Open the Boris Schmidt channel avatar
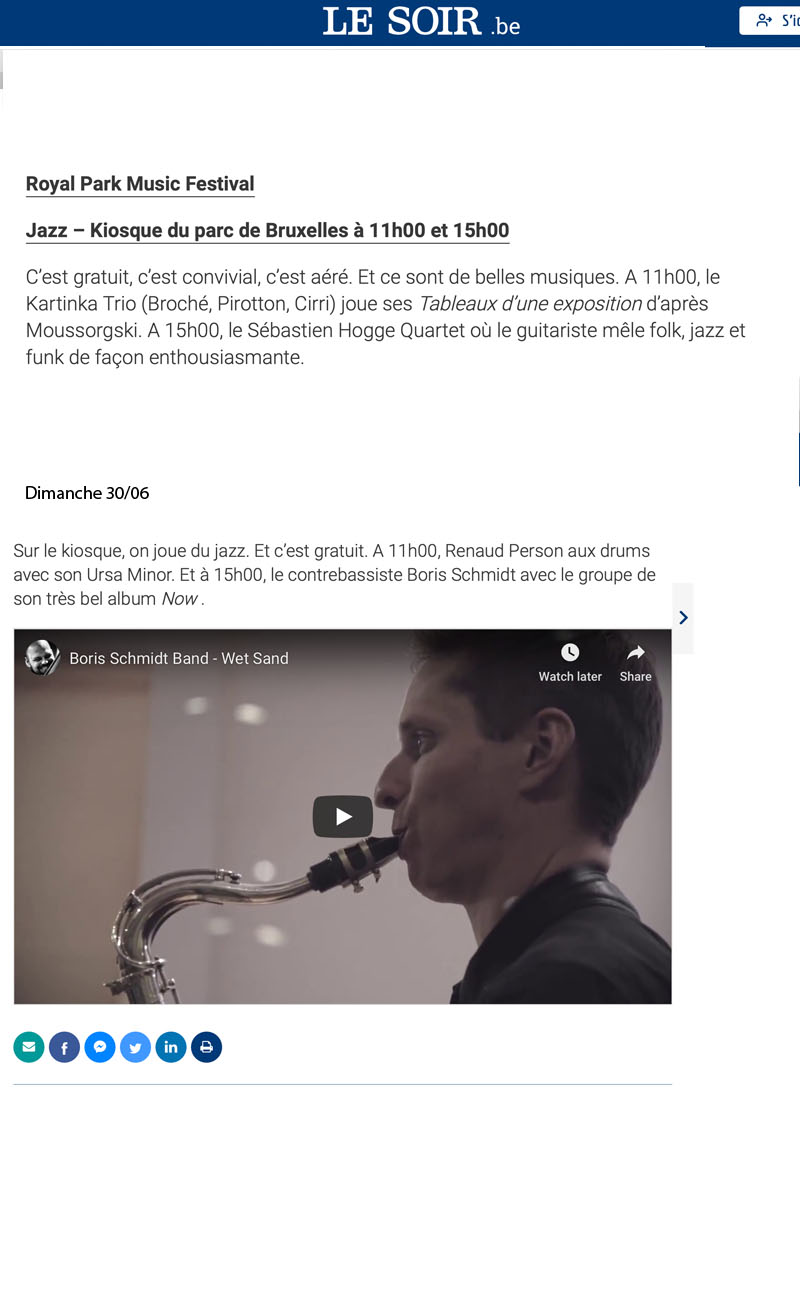800x1300 pixels. pos(42,658)
